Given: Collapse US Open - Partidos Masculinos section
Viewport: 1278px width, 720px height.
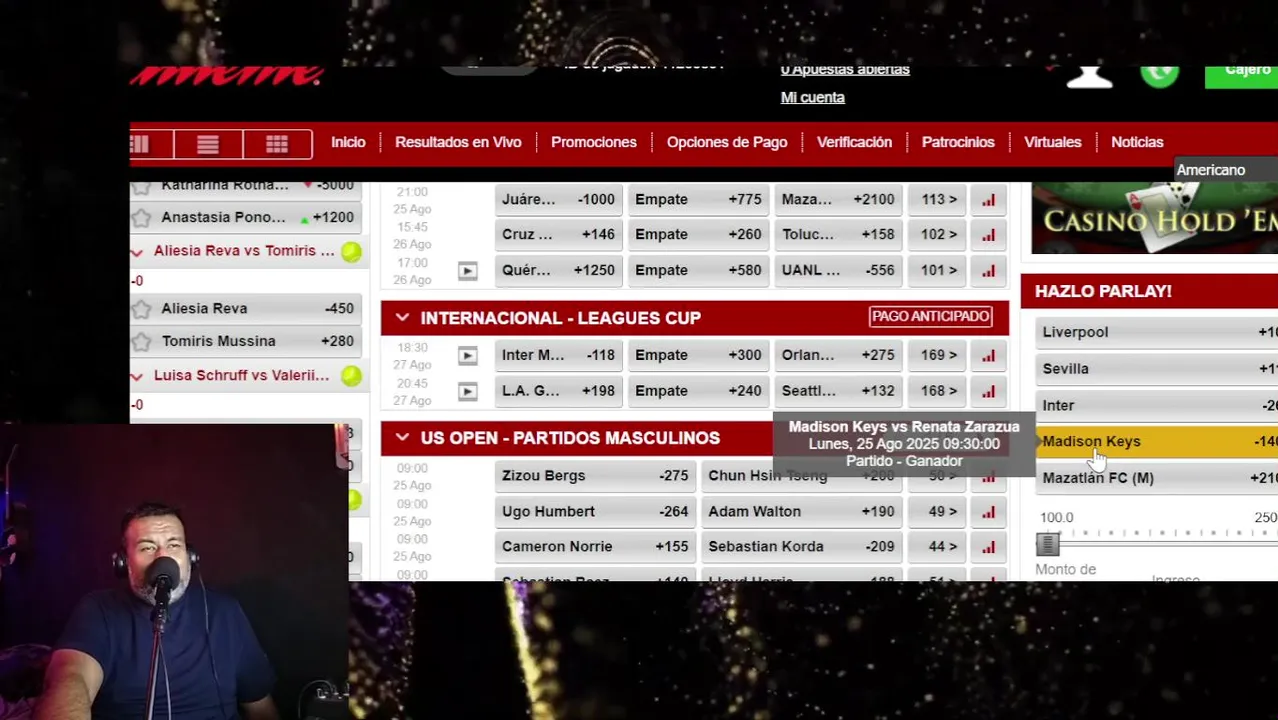Looking at the screenshot, I should (402, 438).
